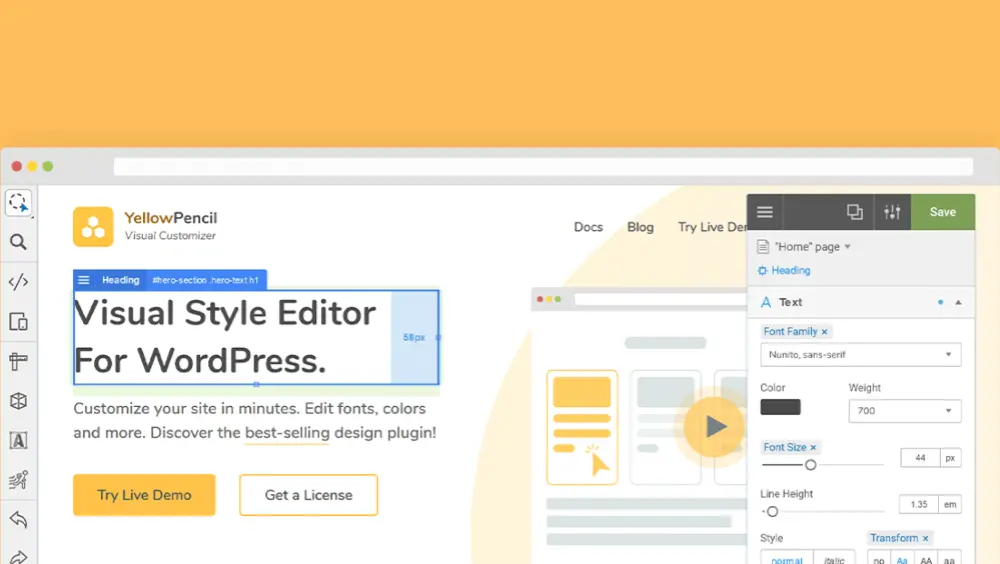Viewport: 1000px width, 564px height.
Task: Select 'no' transform option
Action: (x=879, y=559)
